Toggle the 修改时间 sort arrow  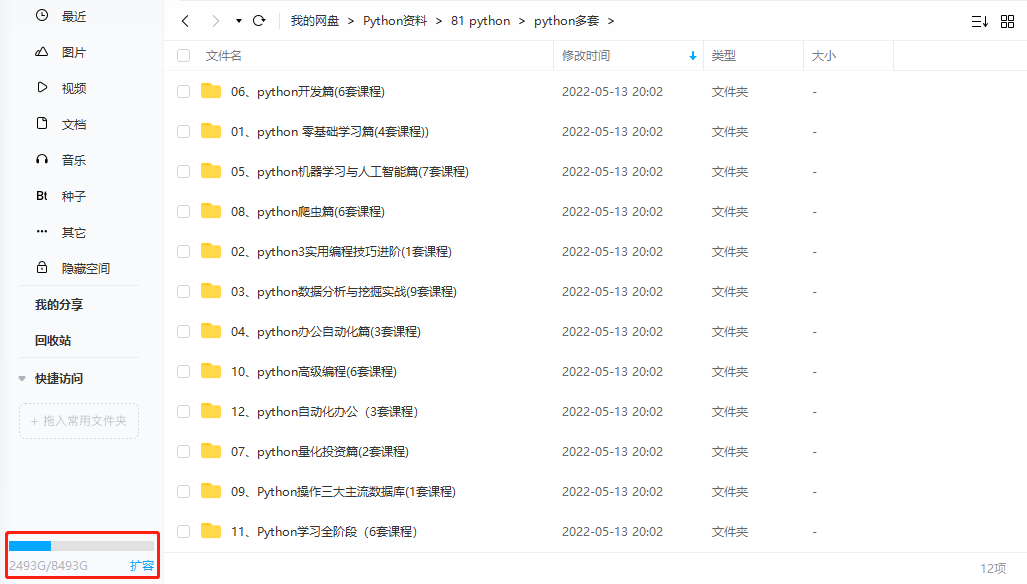tap(692, 56)
